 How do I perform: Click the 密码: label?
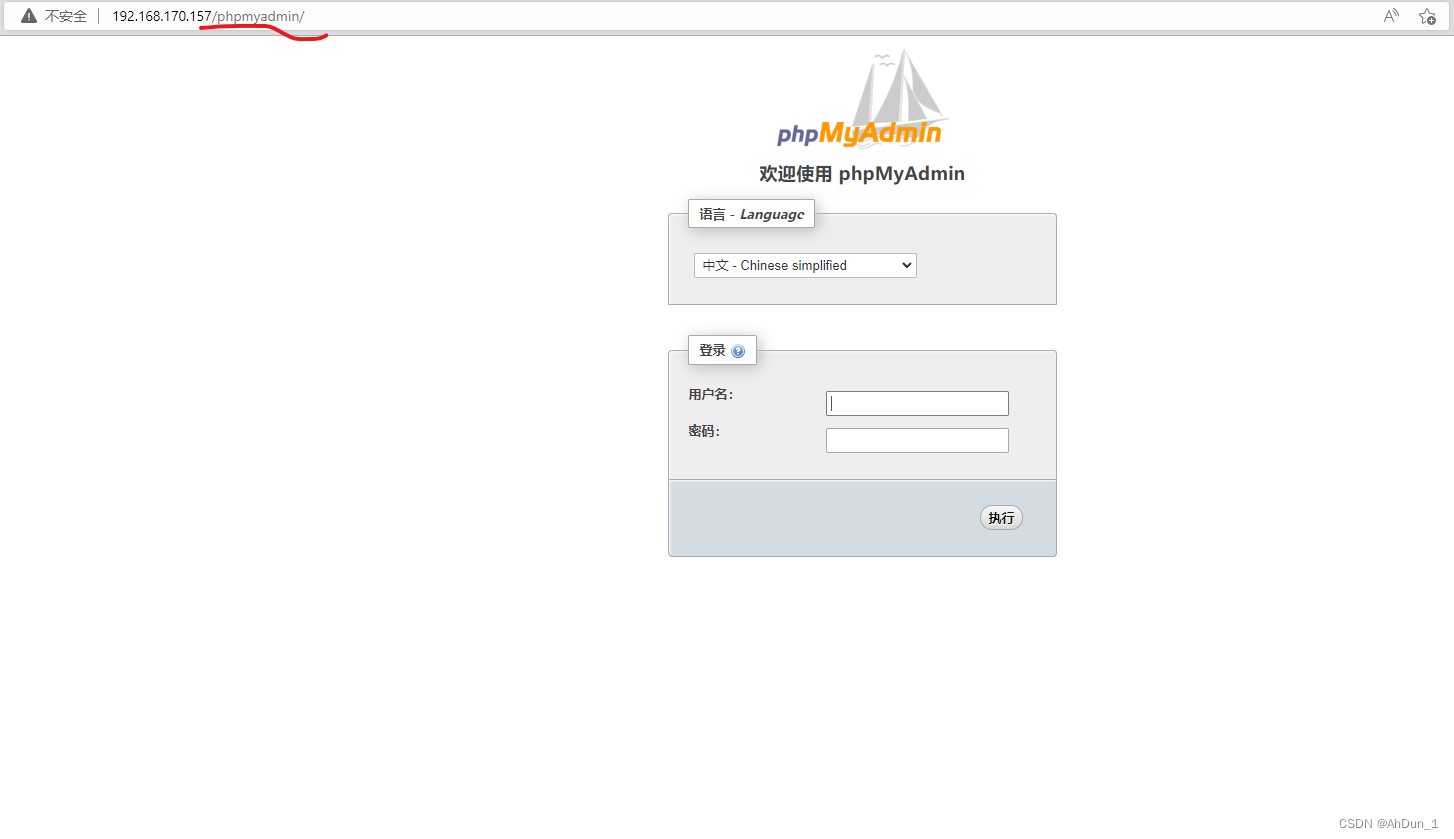coord(704,431)
